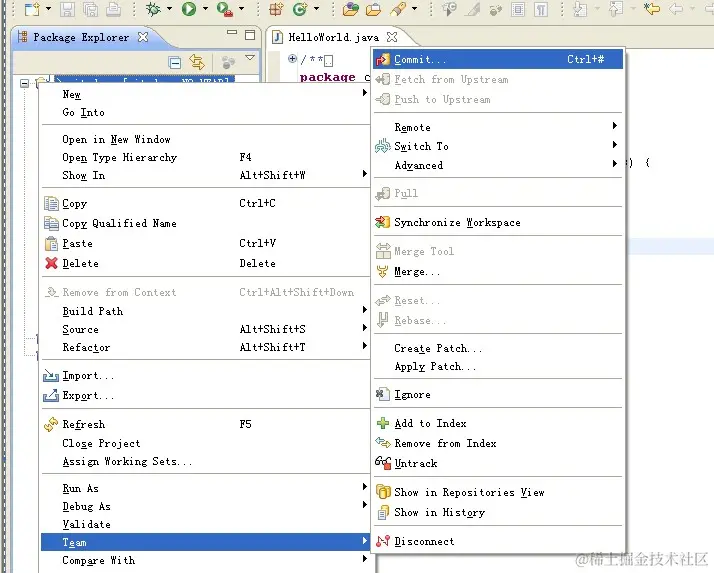
Task: Click the Save disk icon in toolbar
Action: pyautogui.click(x=67, y=9)
